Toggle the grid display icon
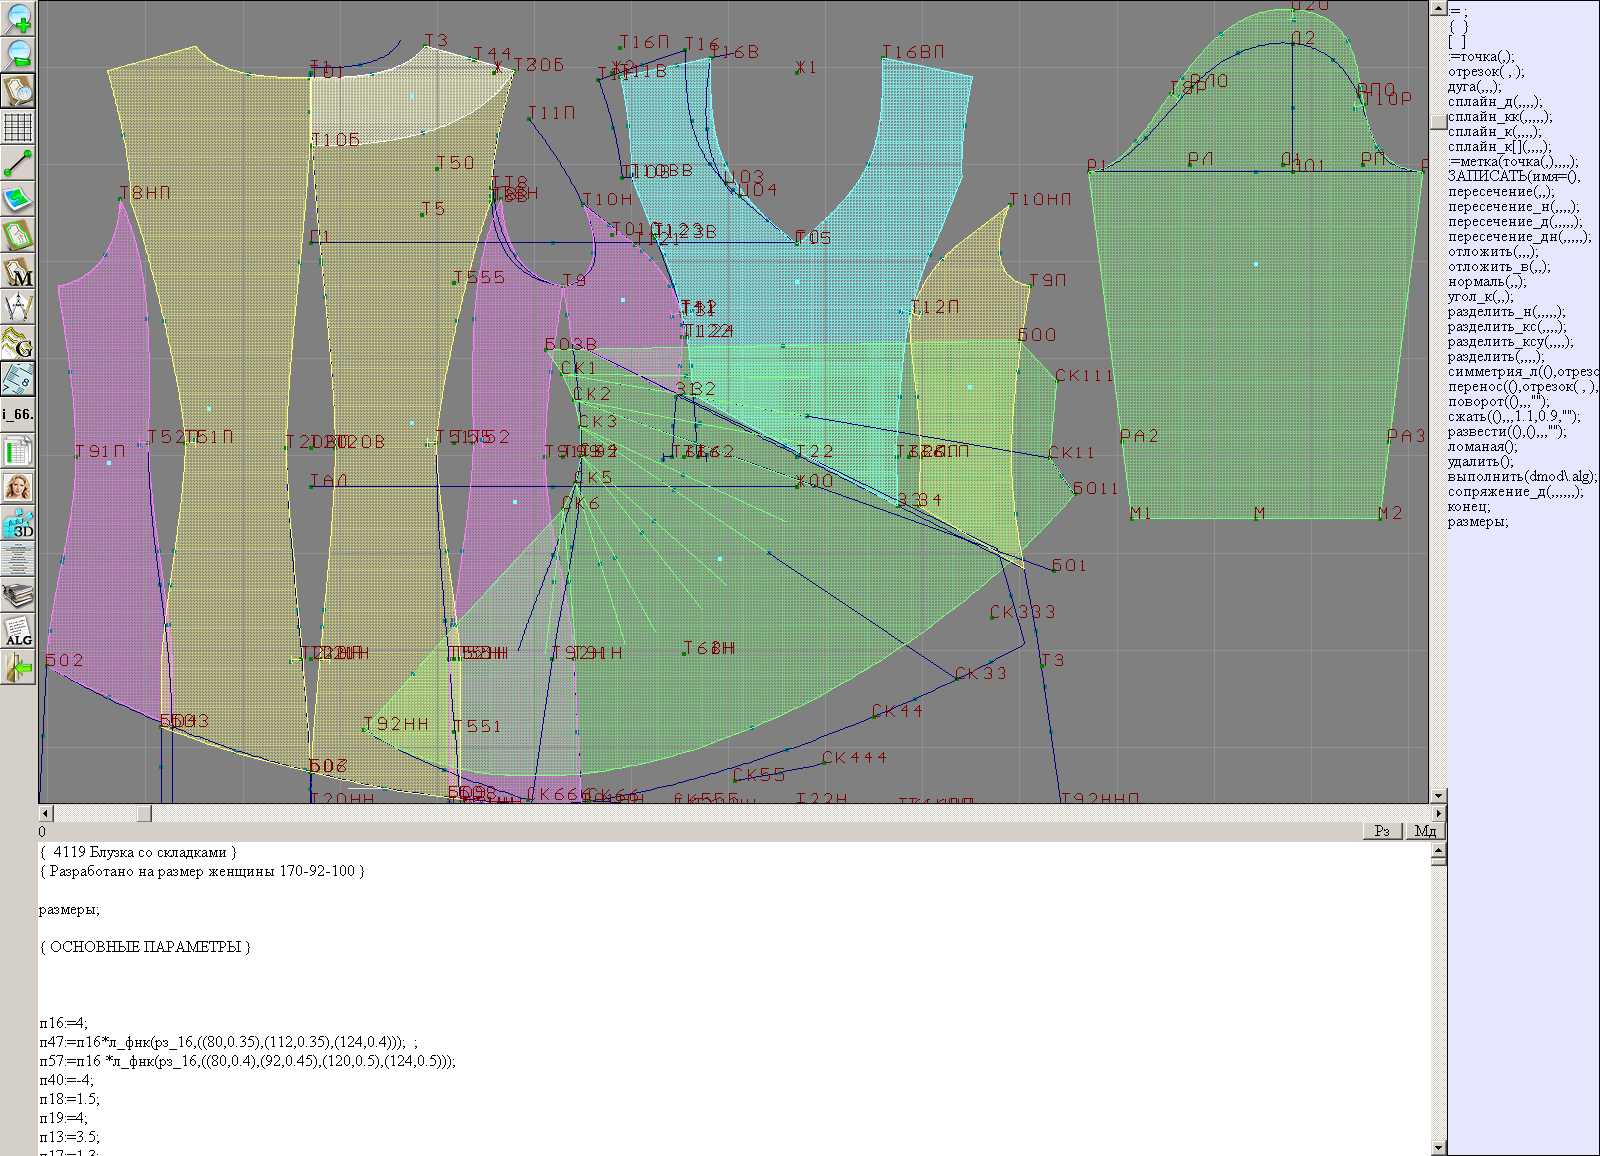The width and height of the screenshot is (1600, 1156). [x=18, y=127]
